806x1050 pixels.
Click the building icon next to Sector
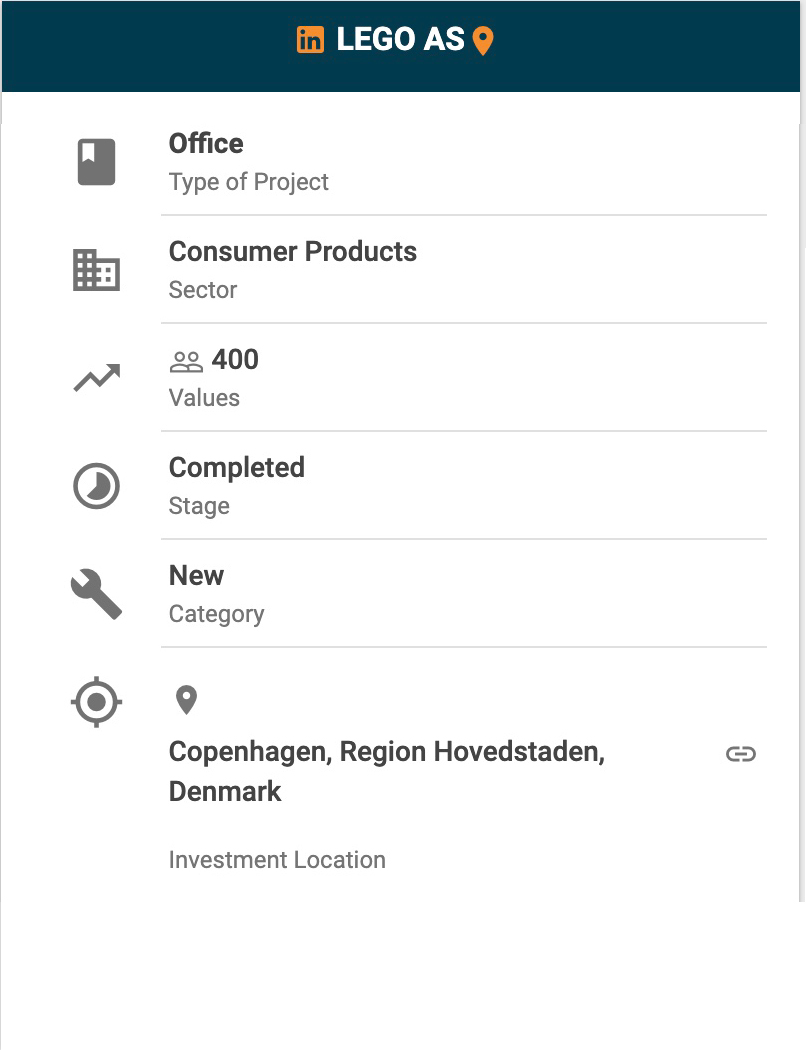(97, 270)
